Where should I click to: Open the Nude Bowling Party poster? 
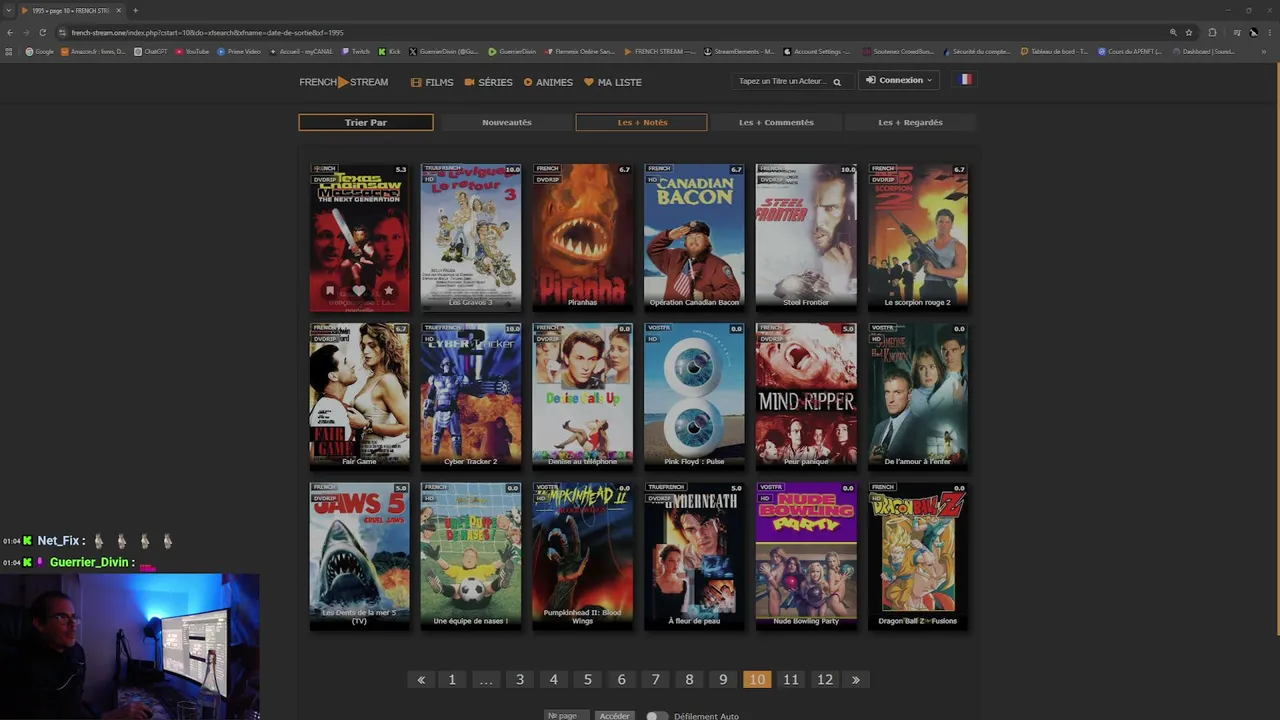[x=806, y=556]
